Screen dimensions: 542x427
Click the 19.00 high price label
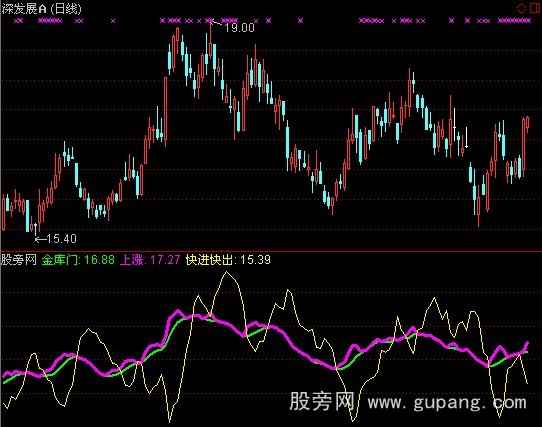pos(240,27)
